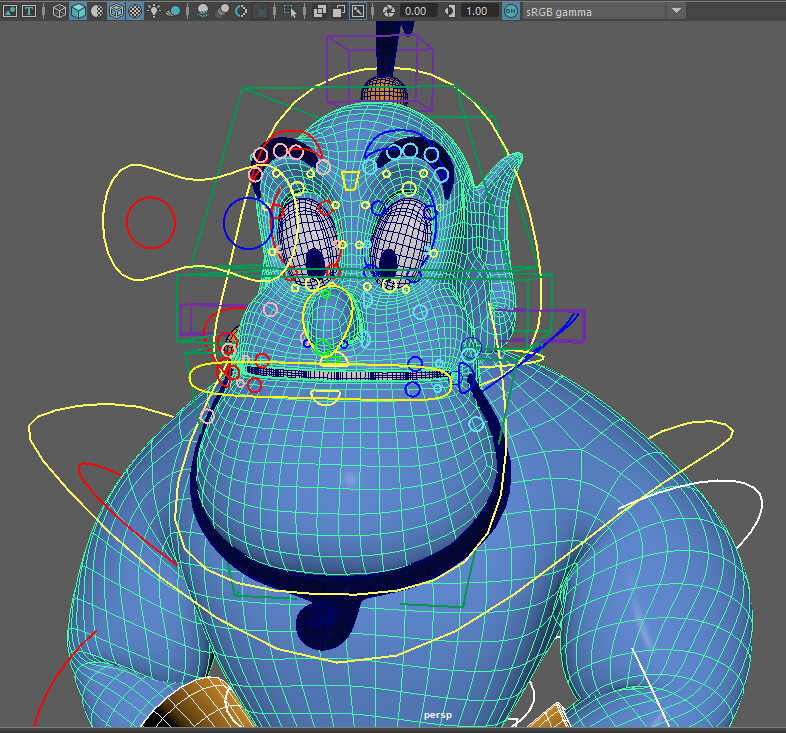This screenshot has width=786, height=733.
Task: Click the sRGB gamma view transform field
Action: (x=595, y=11)
